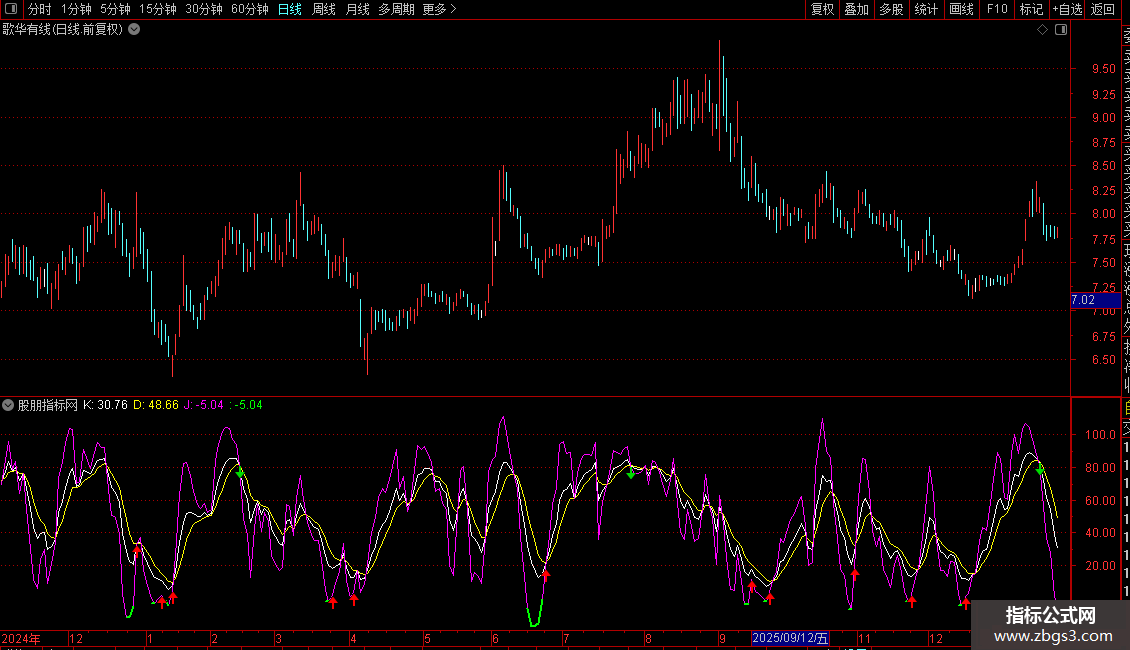The width and height of the screenshot is (1130, 650).
Task: Select the 5分钟 period
Action: tap(115, 9)
